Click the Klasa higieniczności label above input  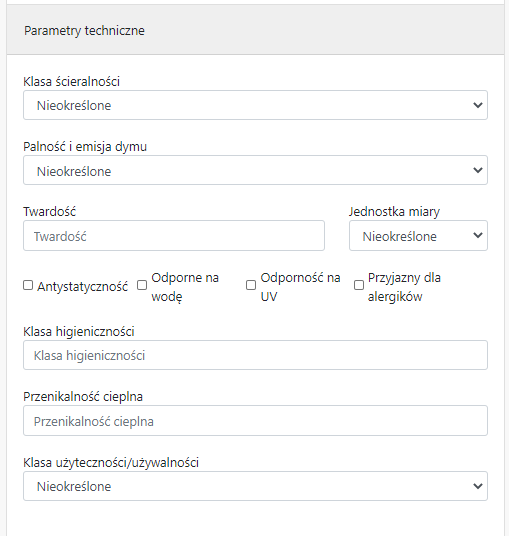(x=79, y=332)
